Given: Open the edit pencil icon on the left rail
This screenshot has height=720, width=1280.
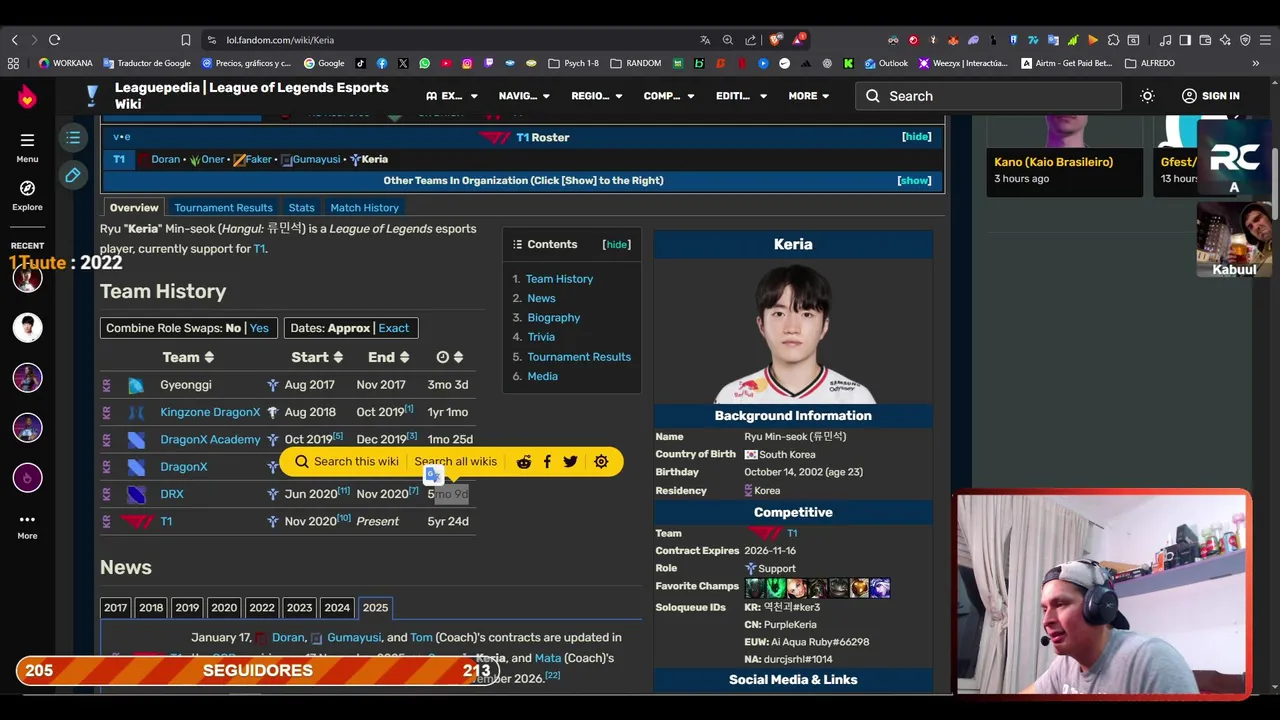Looking at the screenshot, I should tap(73, 176).
